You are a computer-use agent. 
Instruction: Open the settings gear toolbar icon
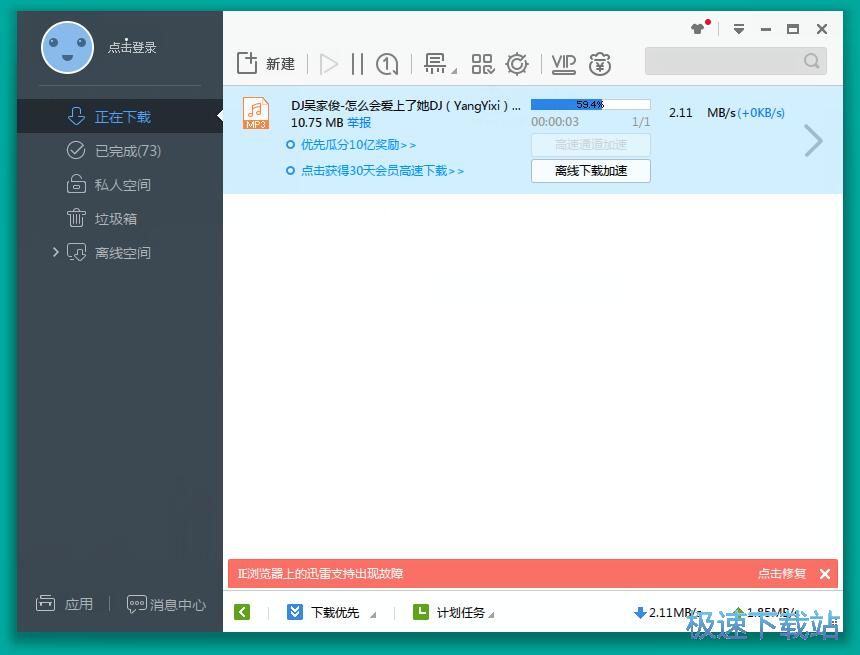517,64
